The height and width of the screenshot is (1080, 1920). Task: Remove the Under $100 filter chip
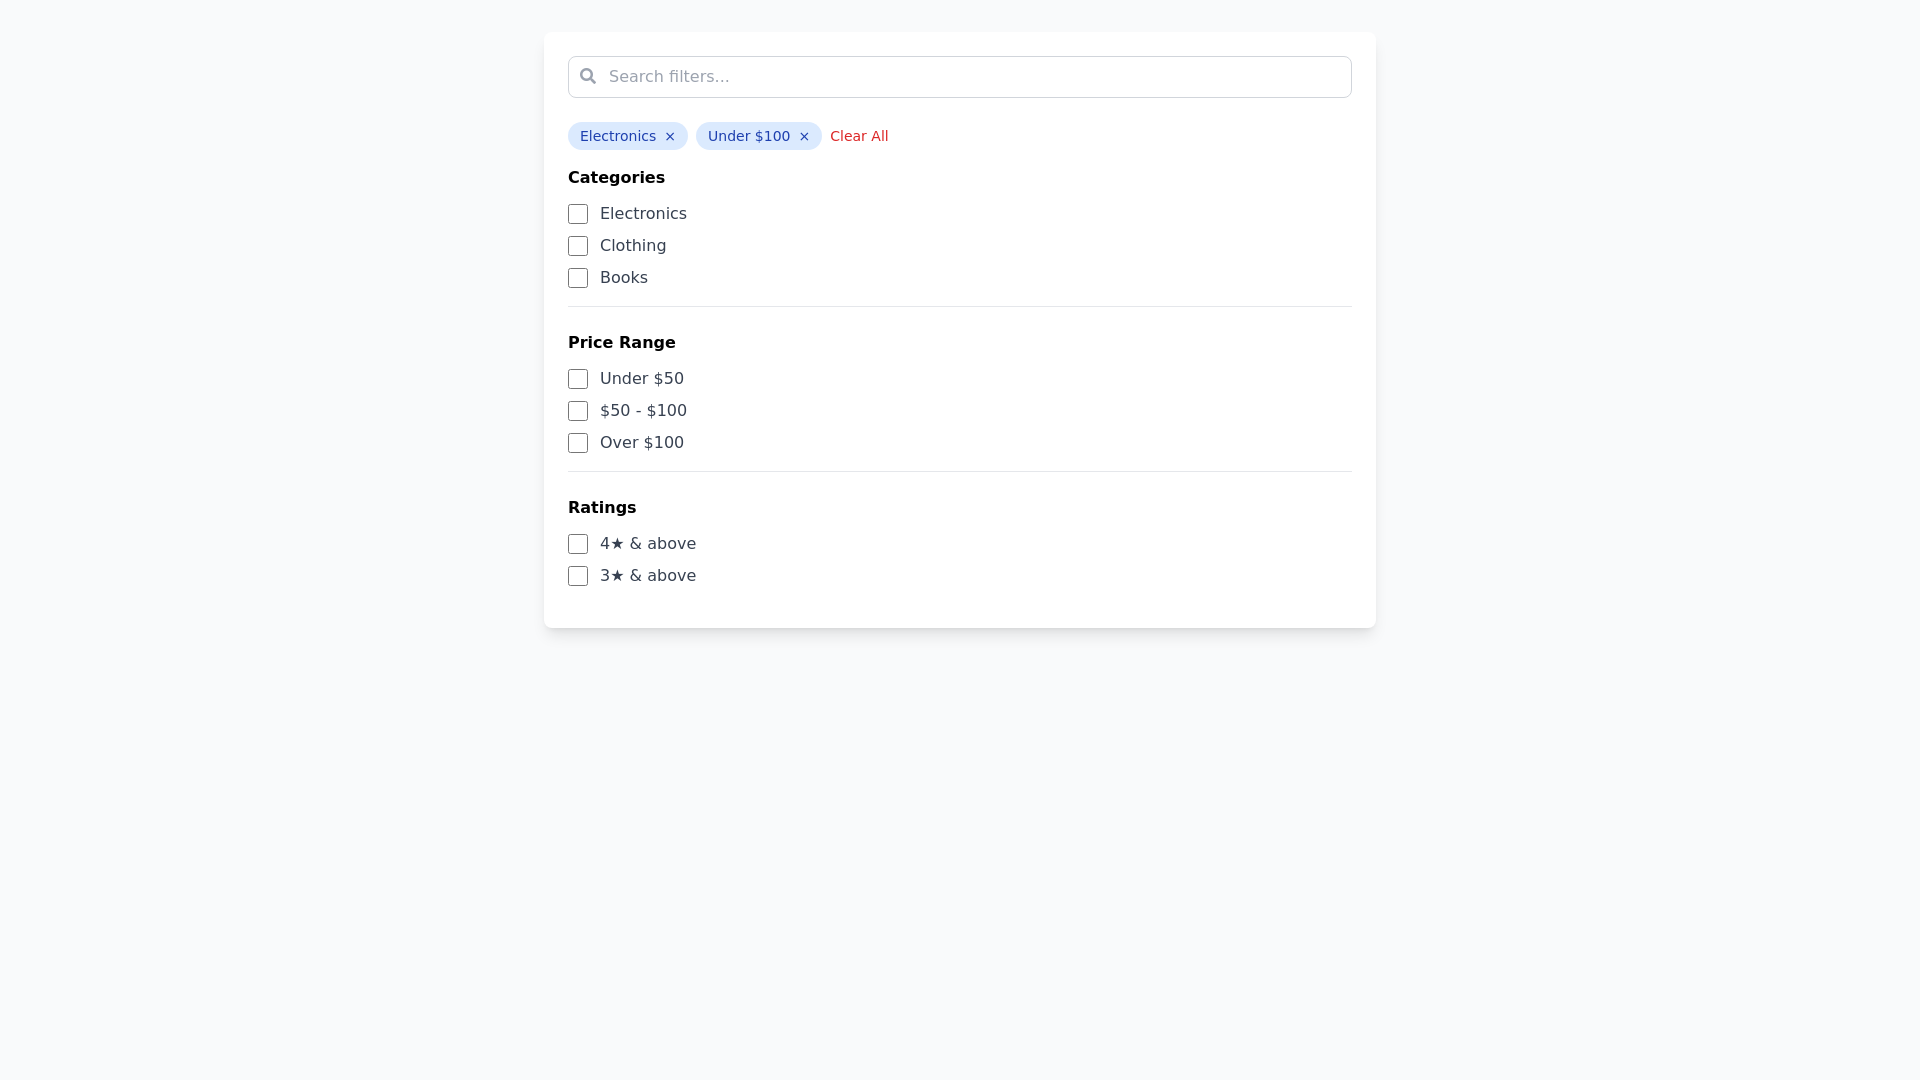[804, 136]
